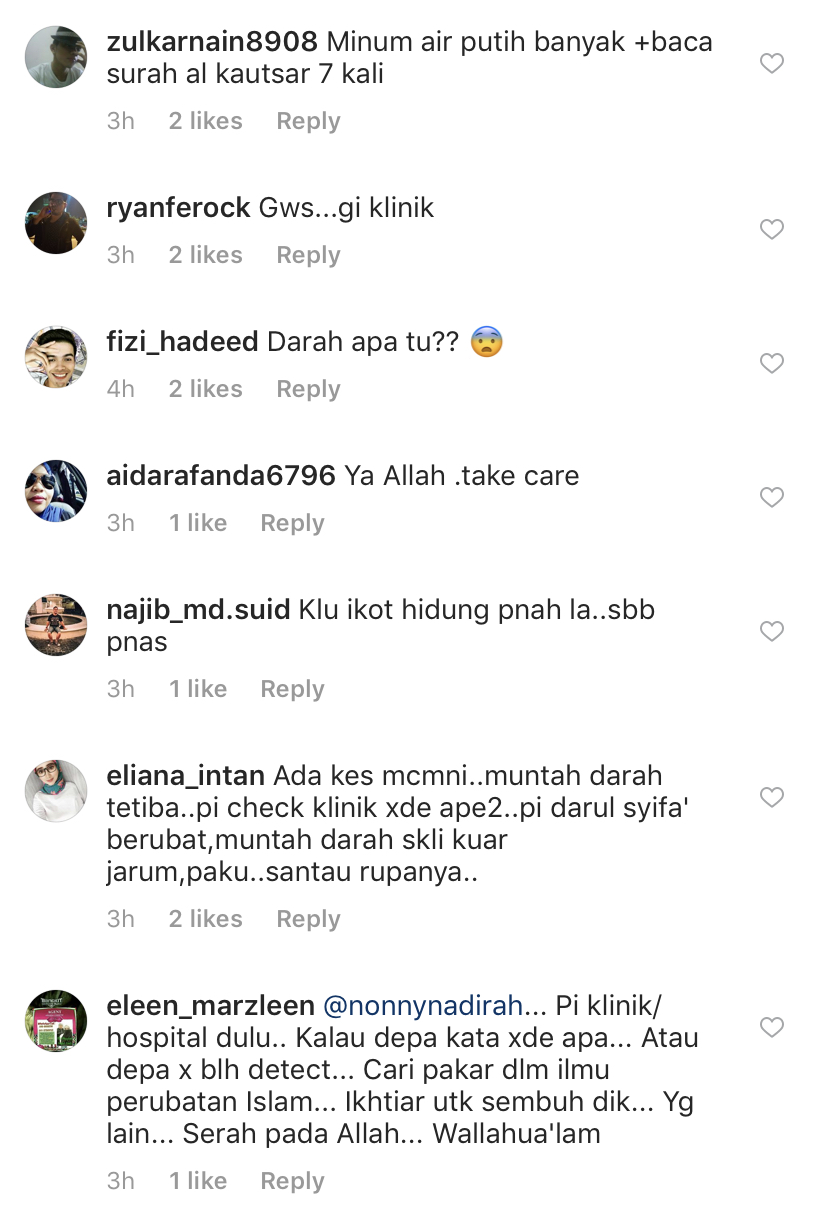Like najib_md.suid's comment heart icon
The height and width of the screenshot is (1227, 828).
coord(772,632)
